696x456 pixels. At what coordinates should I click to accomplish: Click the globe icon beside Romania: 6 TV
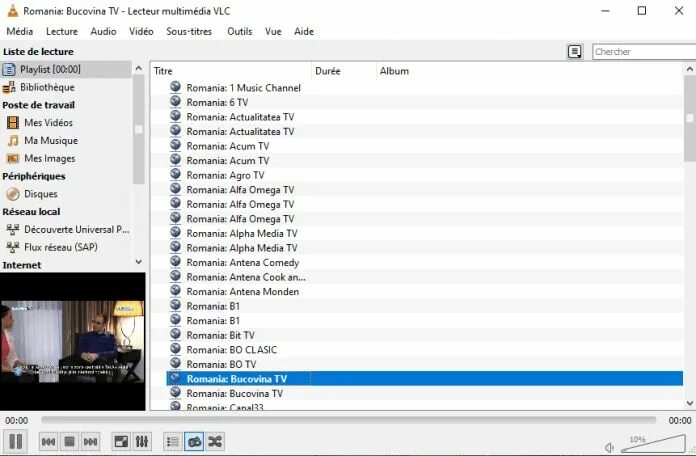[x=175, y=101]
